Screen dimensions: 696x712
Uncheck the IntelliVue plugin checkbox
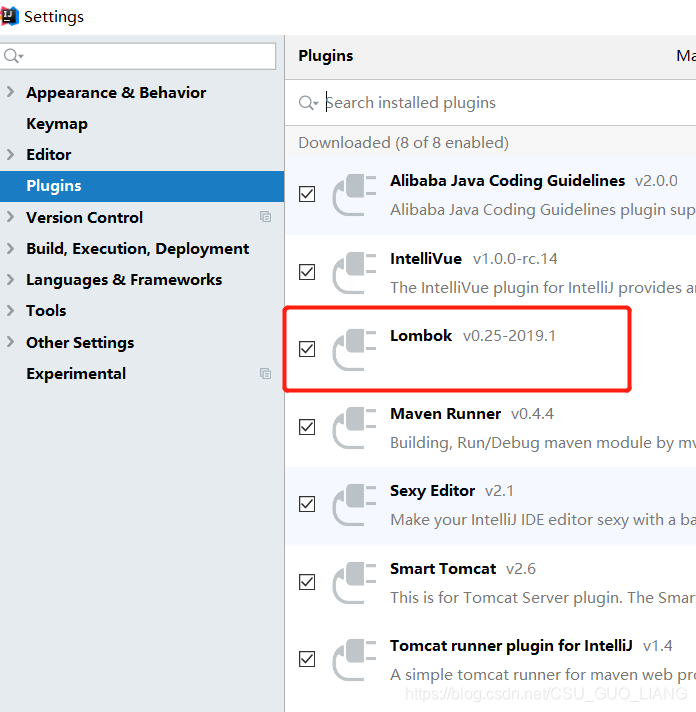(x=307, y=272)
